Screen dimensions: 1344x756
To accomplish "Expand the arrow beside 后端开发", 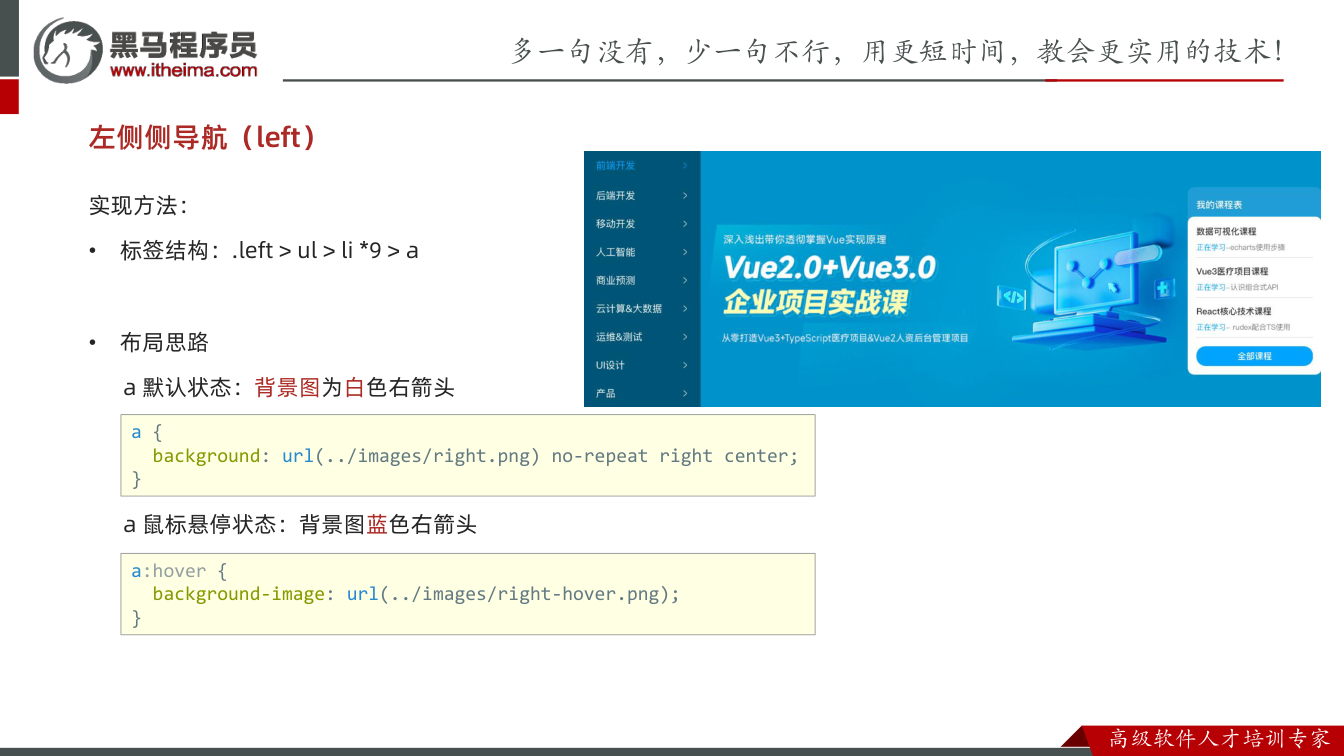I will coord(685,195).
